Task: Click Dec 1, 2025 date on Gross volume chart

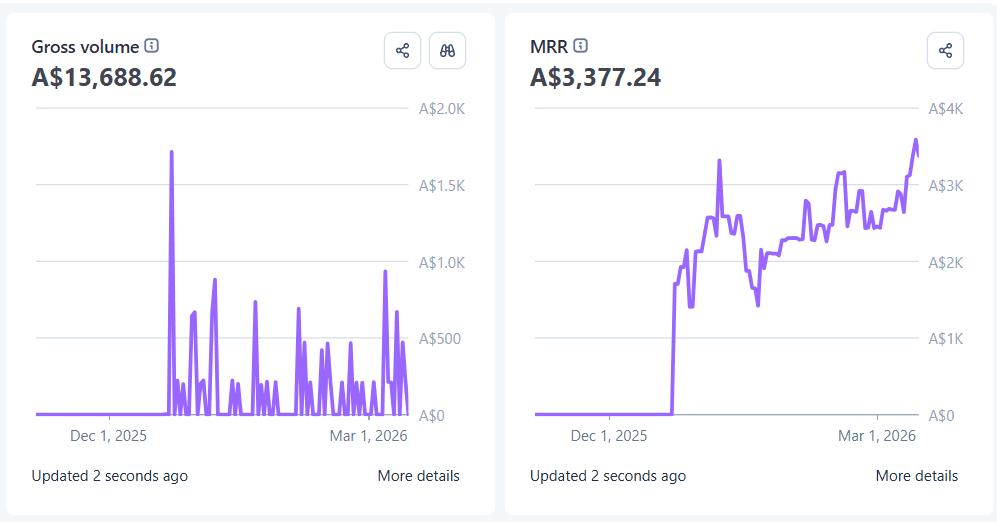Action: (108, 436)
